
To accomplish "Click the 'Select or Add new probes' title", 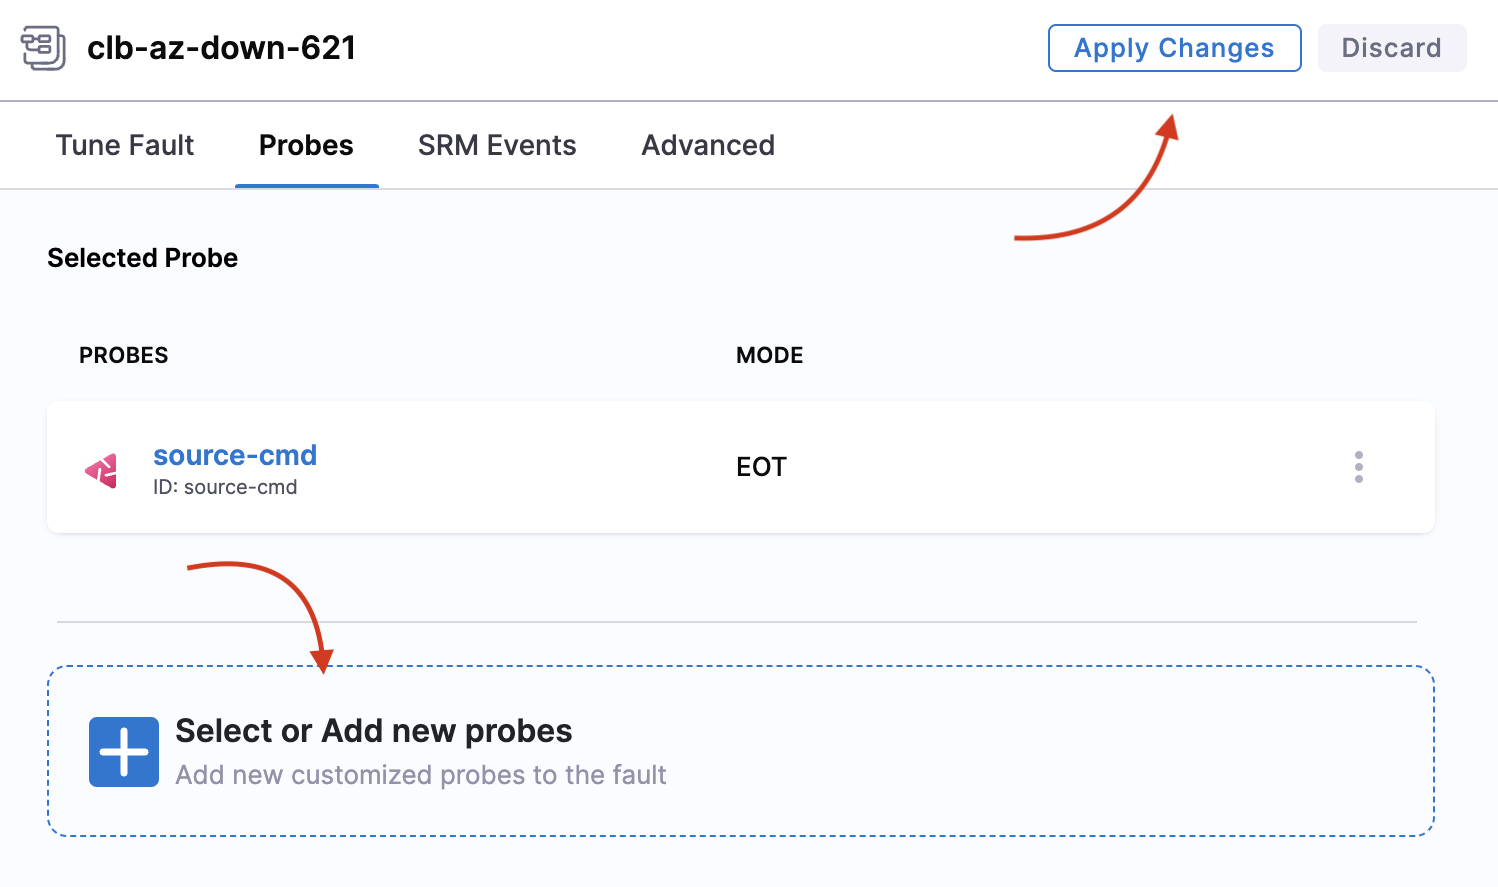I will pos(374,731).
